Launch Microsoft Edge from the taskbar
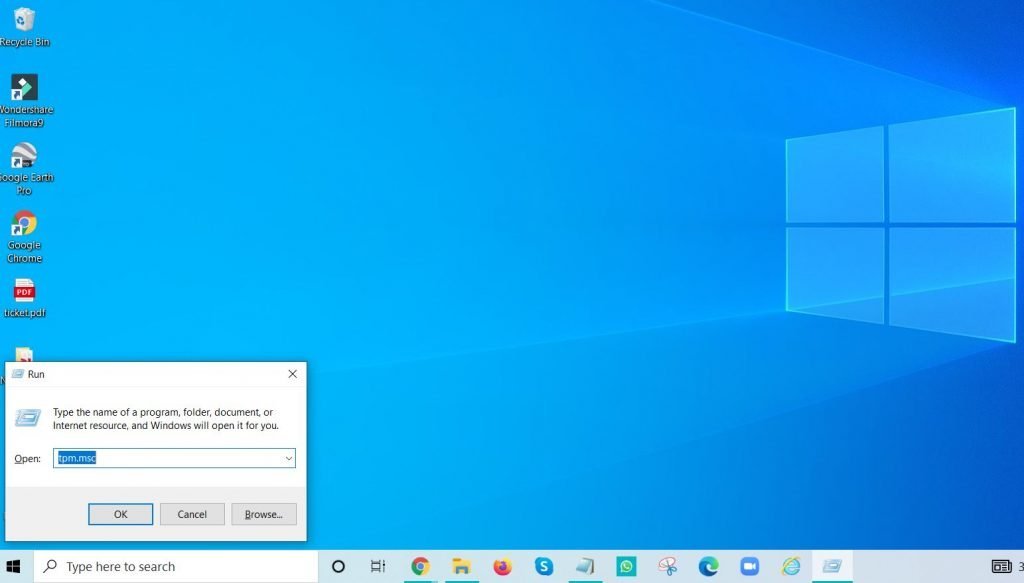 [710, 566]
